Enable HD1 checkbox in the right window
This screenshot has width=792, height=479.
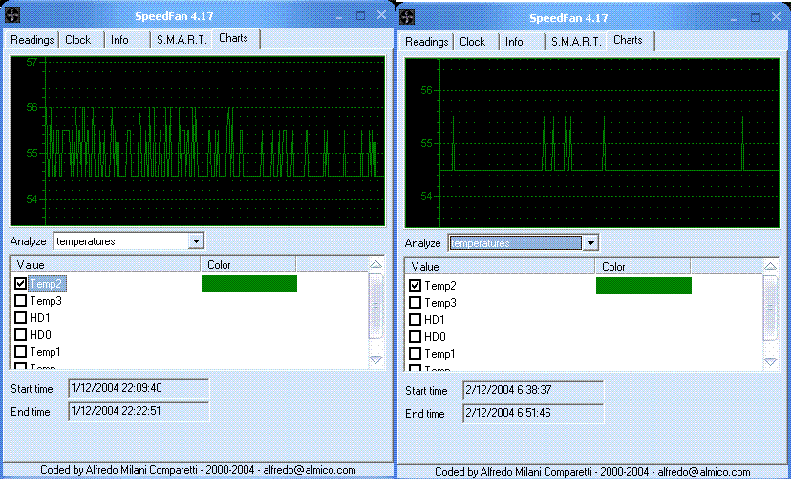pyautogui.click(x=415, y=320)
